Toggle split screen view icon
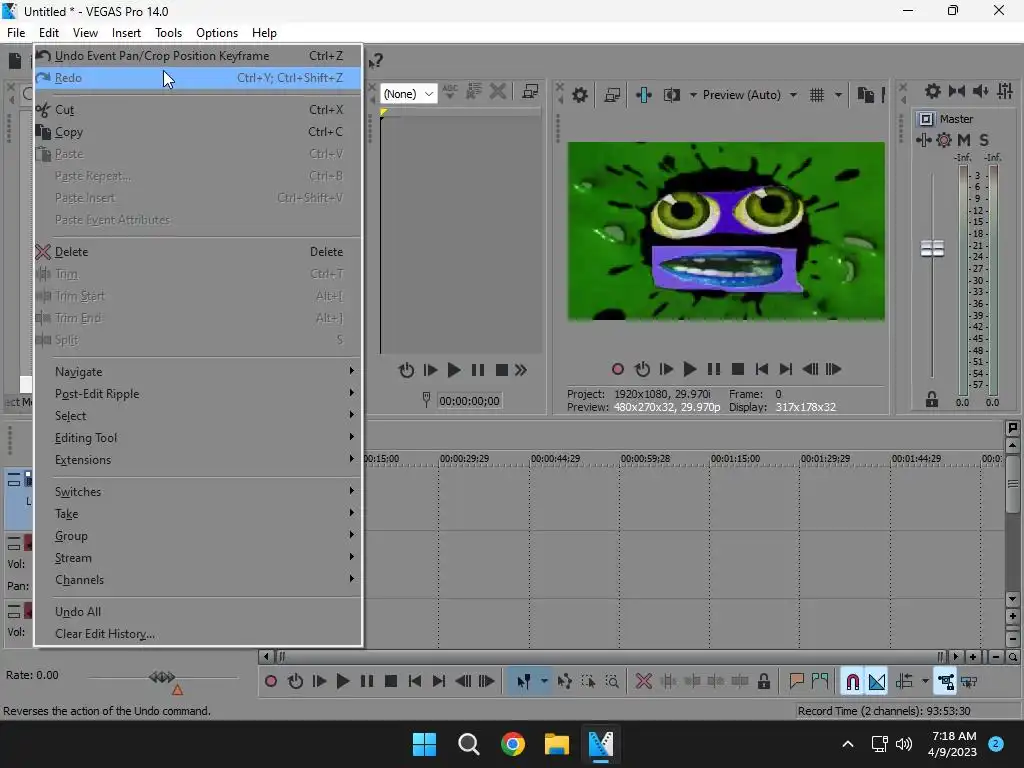This screenshot has height=768, width=1024. point(671,95)
